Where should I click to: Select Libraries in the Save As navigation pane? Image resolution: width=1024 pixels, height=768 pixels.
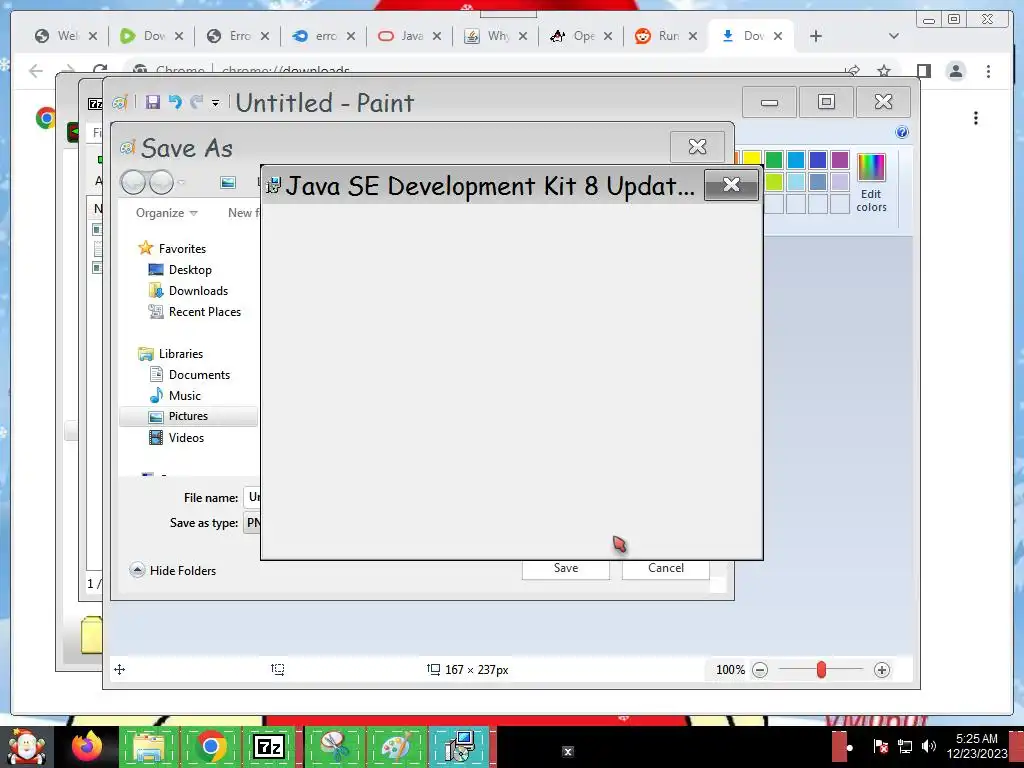(x=170, y=354)
